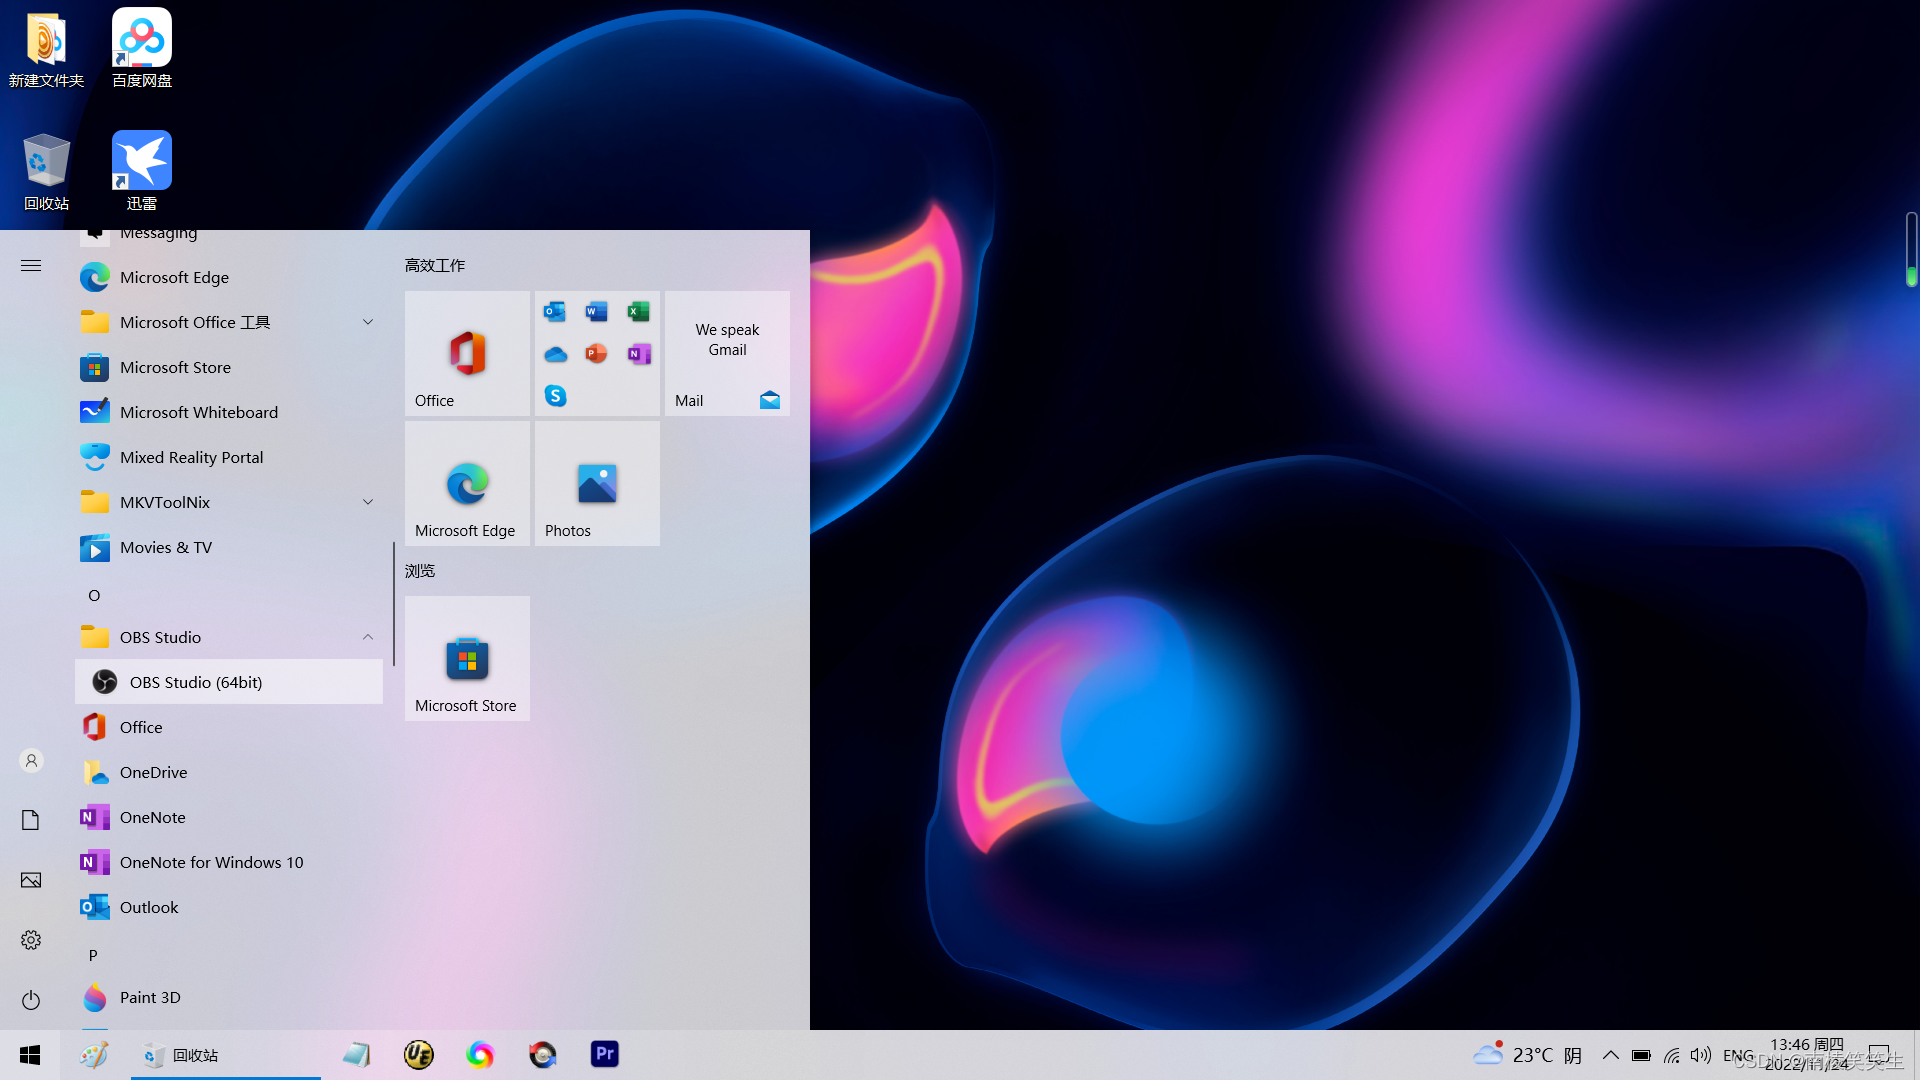Open volume control tray icon
The image size is (1920, 1080).
tap(1700, 1055)
